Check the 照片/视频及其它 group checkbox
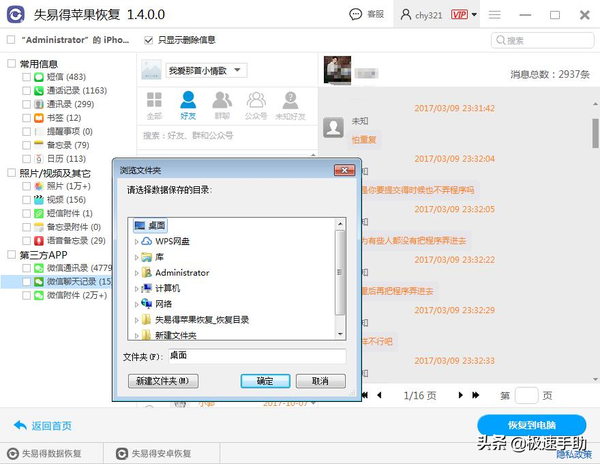 [x=11, y=173]
